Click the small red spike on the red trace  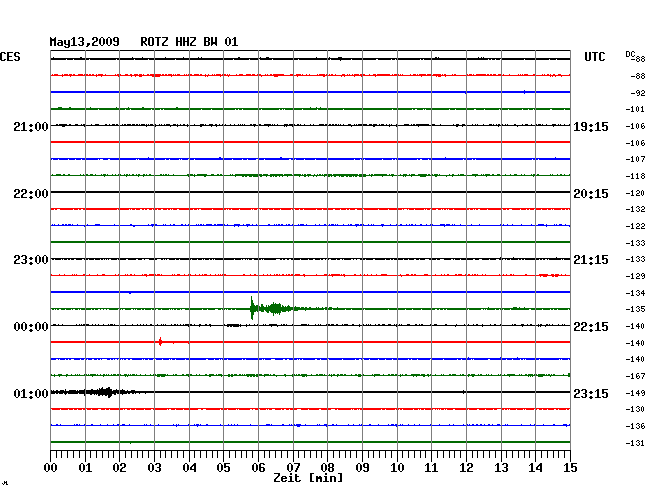click(160, 342)
